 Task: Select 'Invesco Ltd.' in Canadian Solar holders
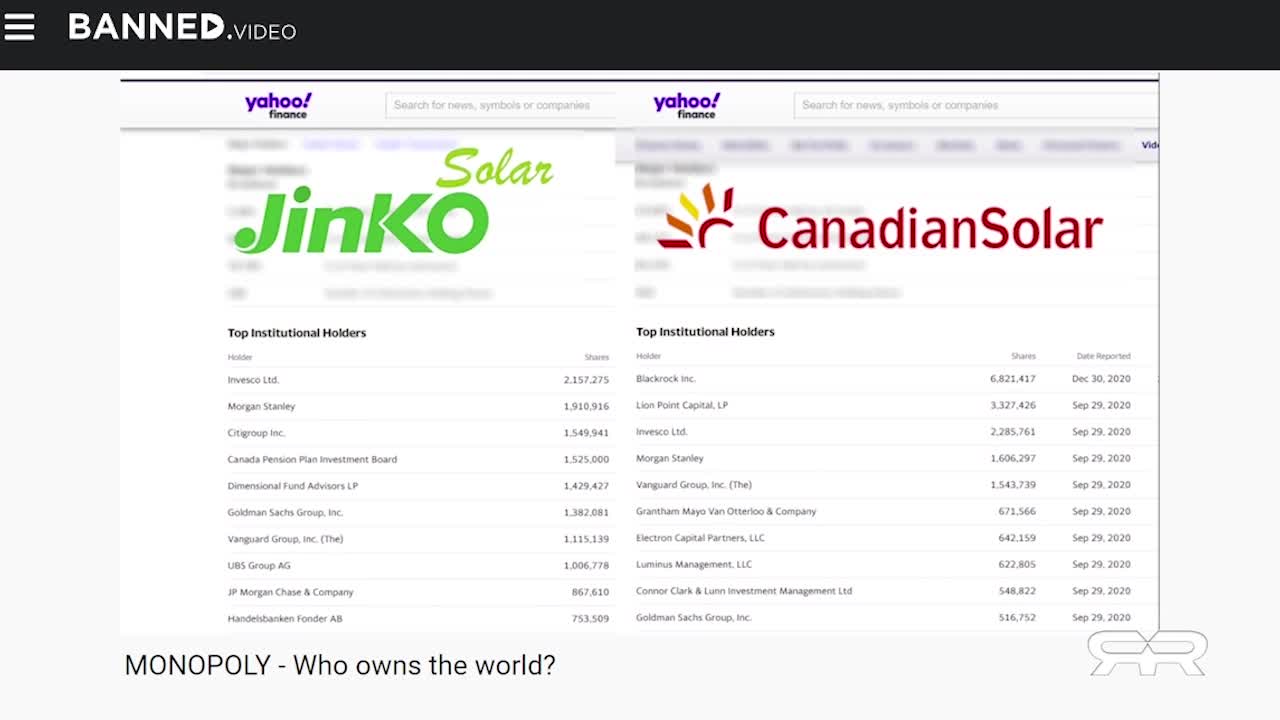point(662,432)
